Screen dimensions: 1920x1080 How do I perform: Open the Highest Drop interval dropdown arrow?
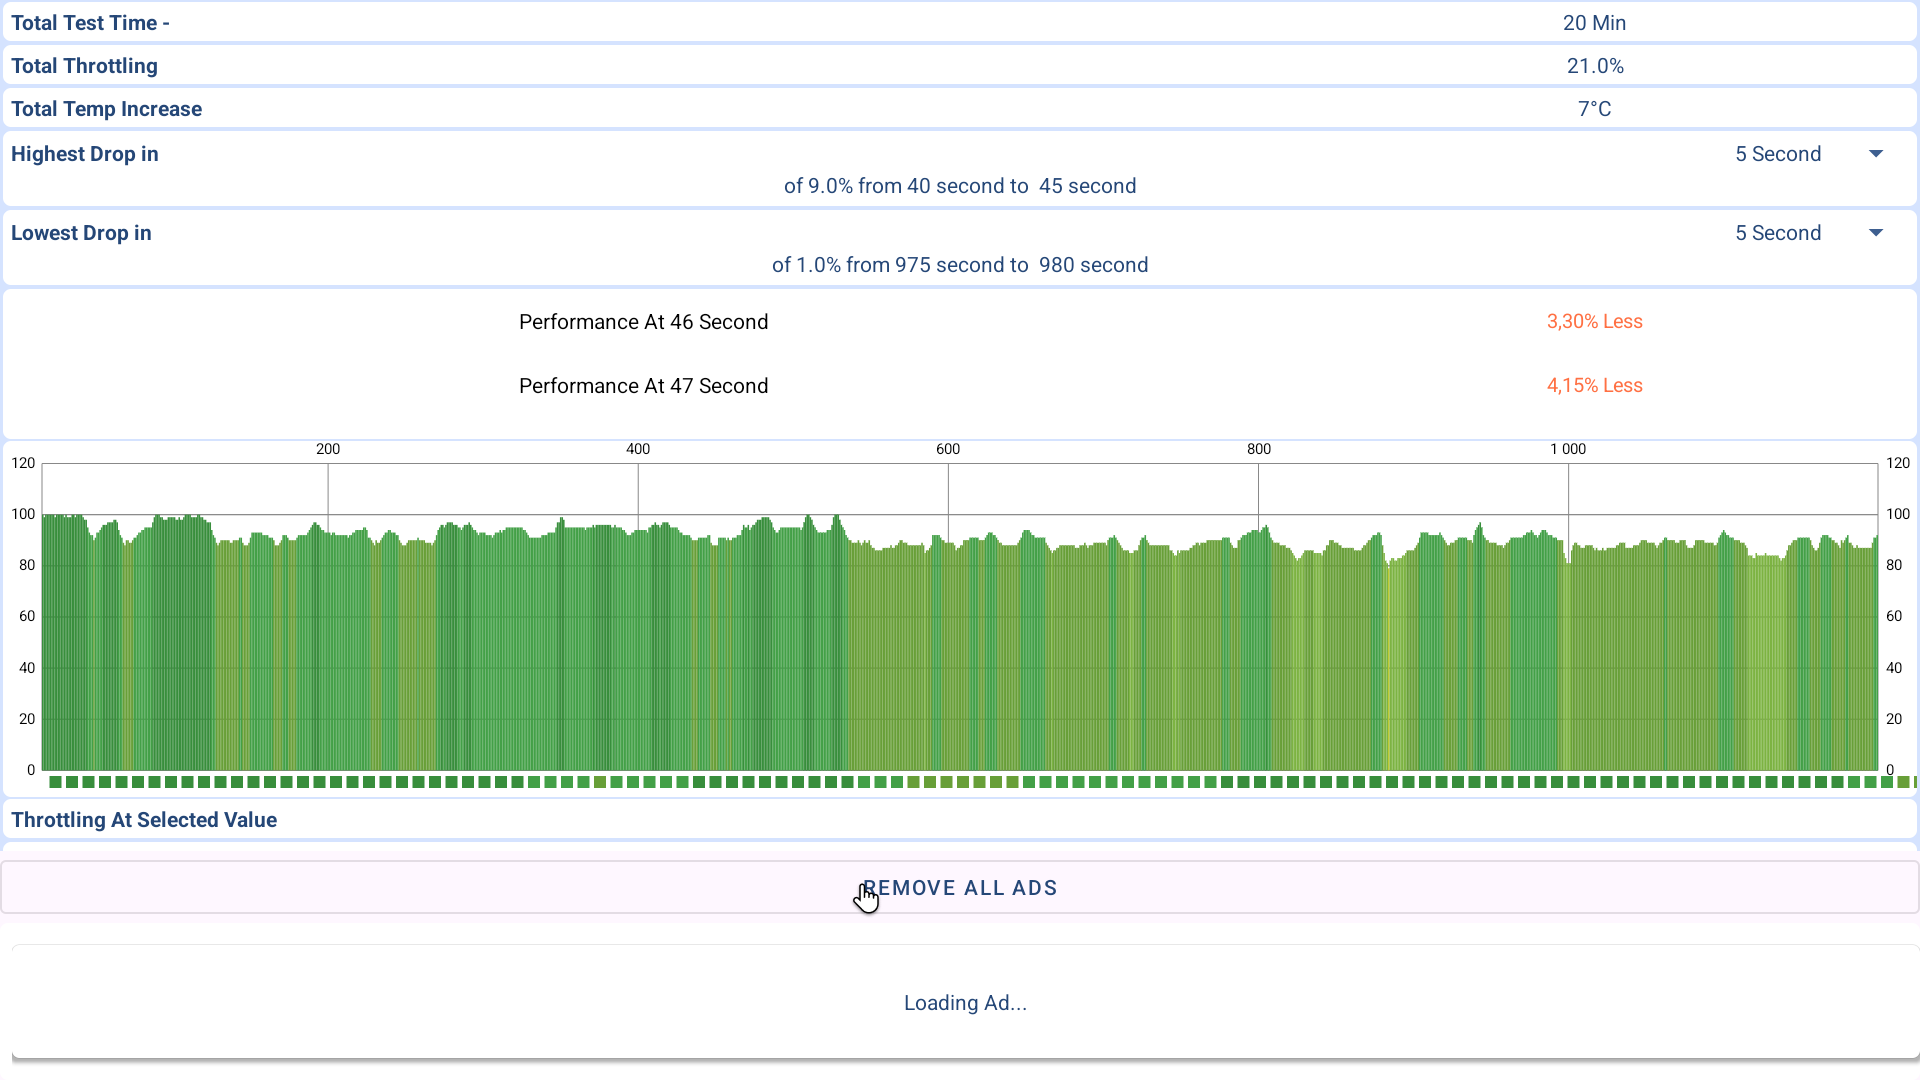[x=1876, y=154]
